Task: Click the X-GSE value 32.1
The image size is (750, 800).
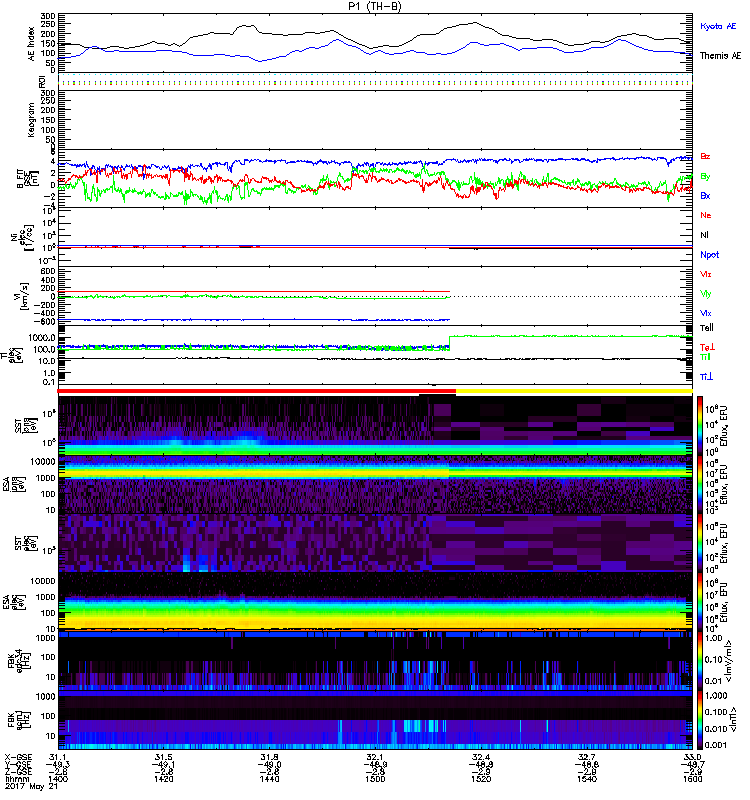Action: click(x=375, y=757)
